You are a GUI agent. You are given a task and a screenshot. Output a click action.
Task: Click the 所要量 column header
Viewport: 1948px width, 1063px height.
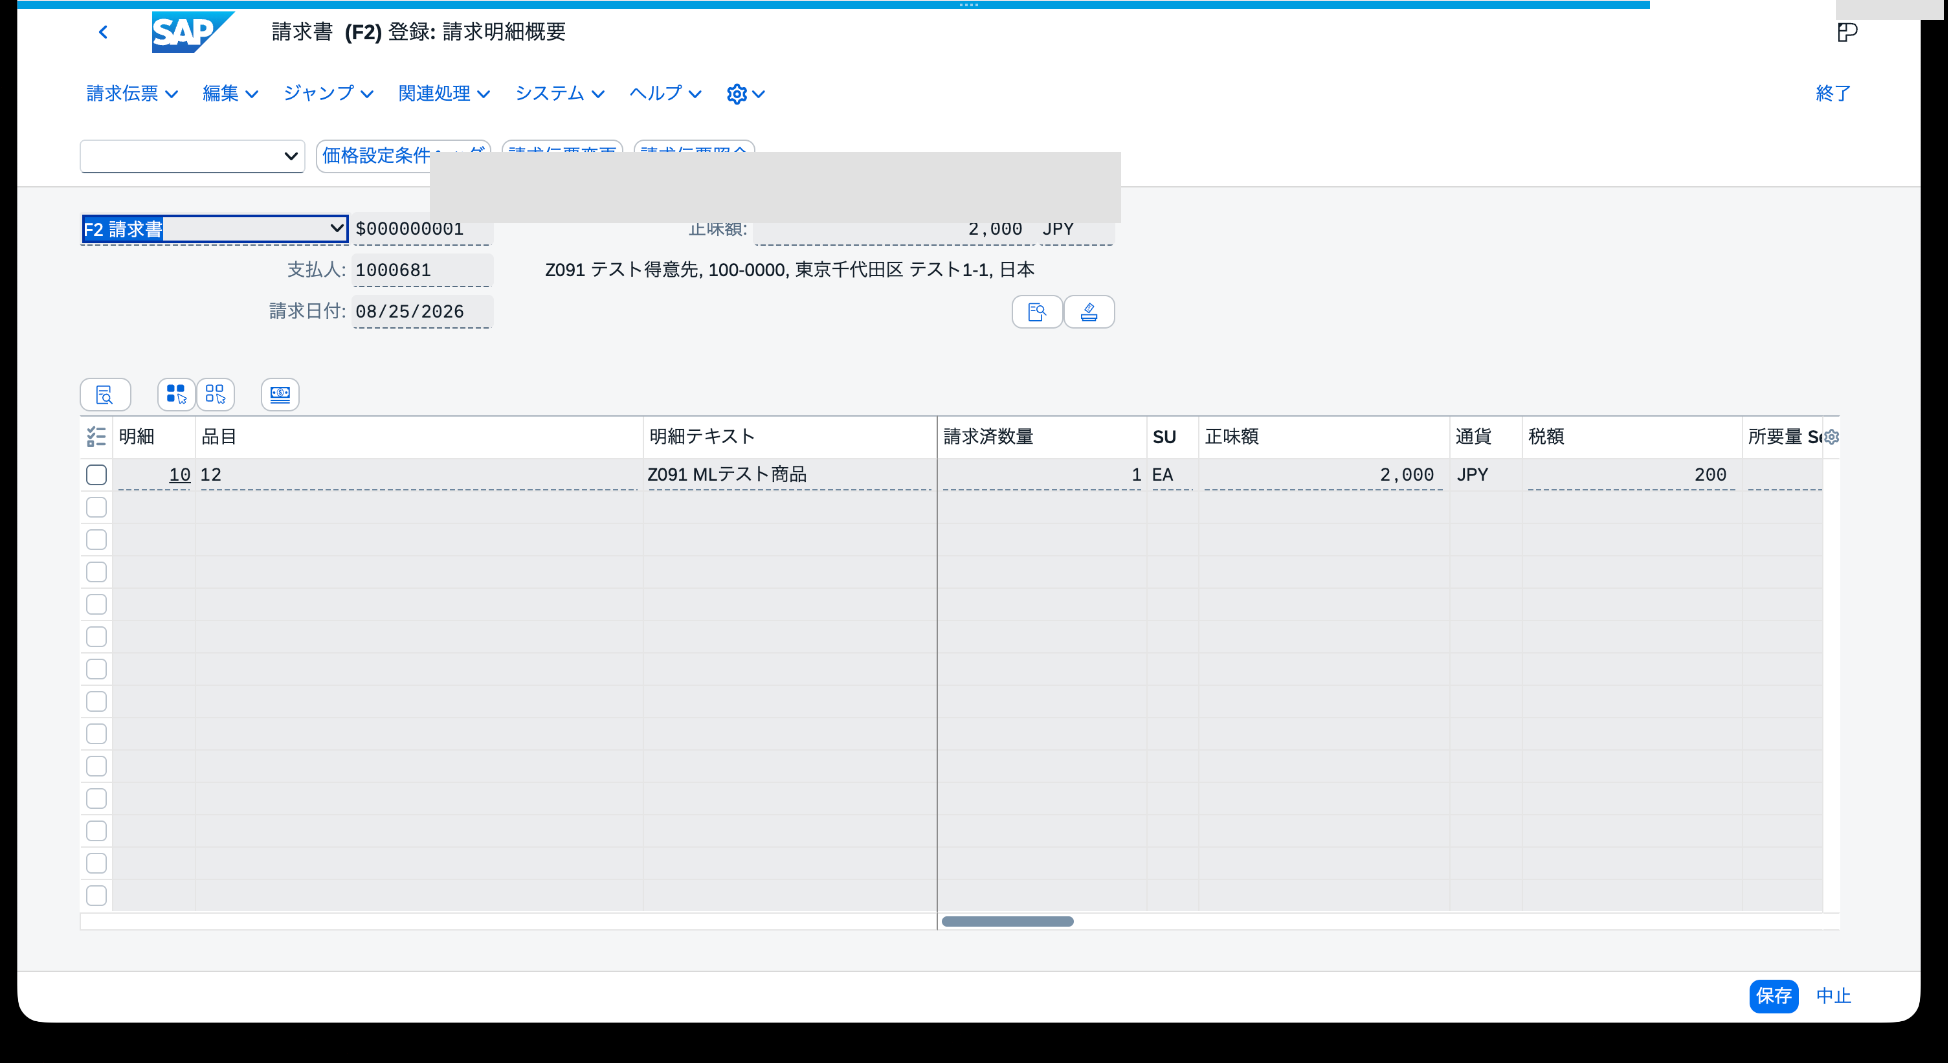point(1784,437)
